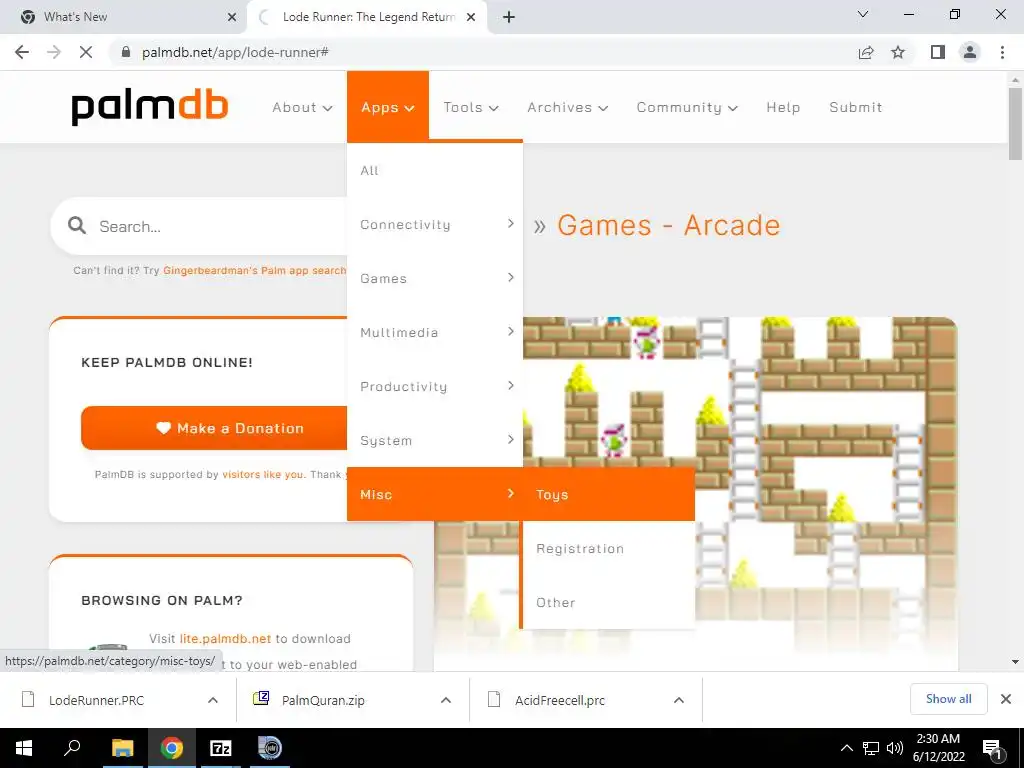Open the About dropdown menu
This screenshot has height=768, width=1024.
point(302,107)
